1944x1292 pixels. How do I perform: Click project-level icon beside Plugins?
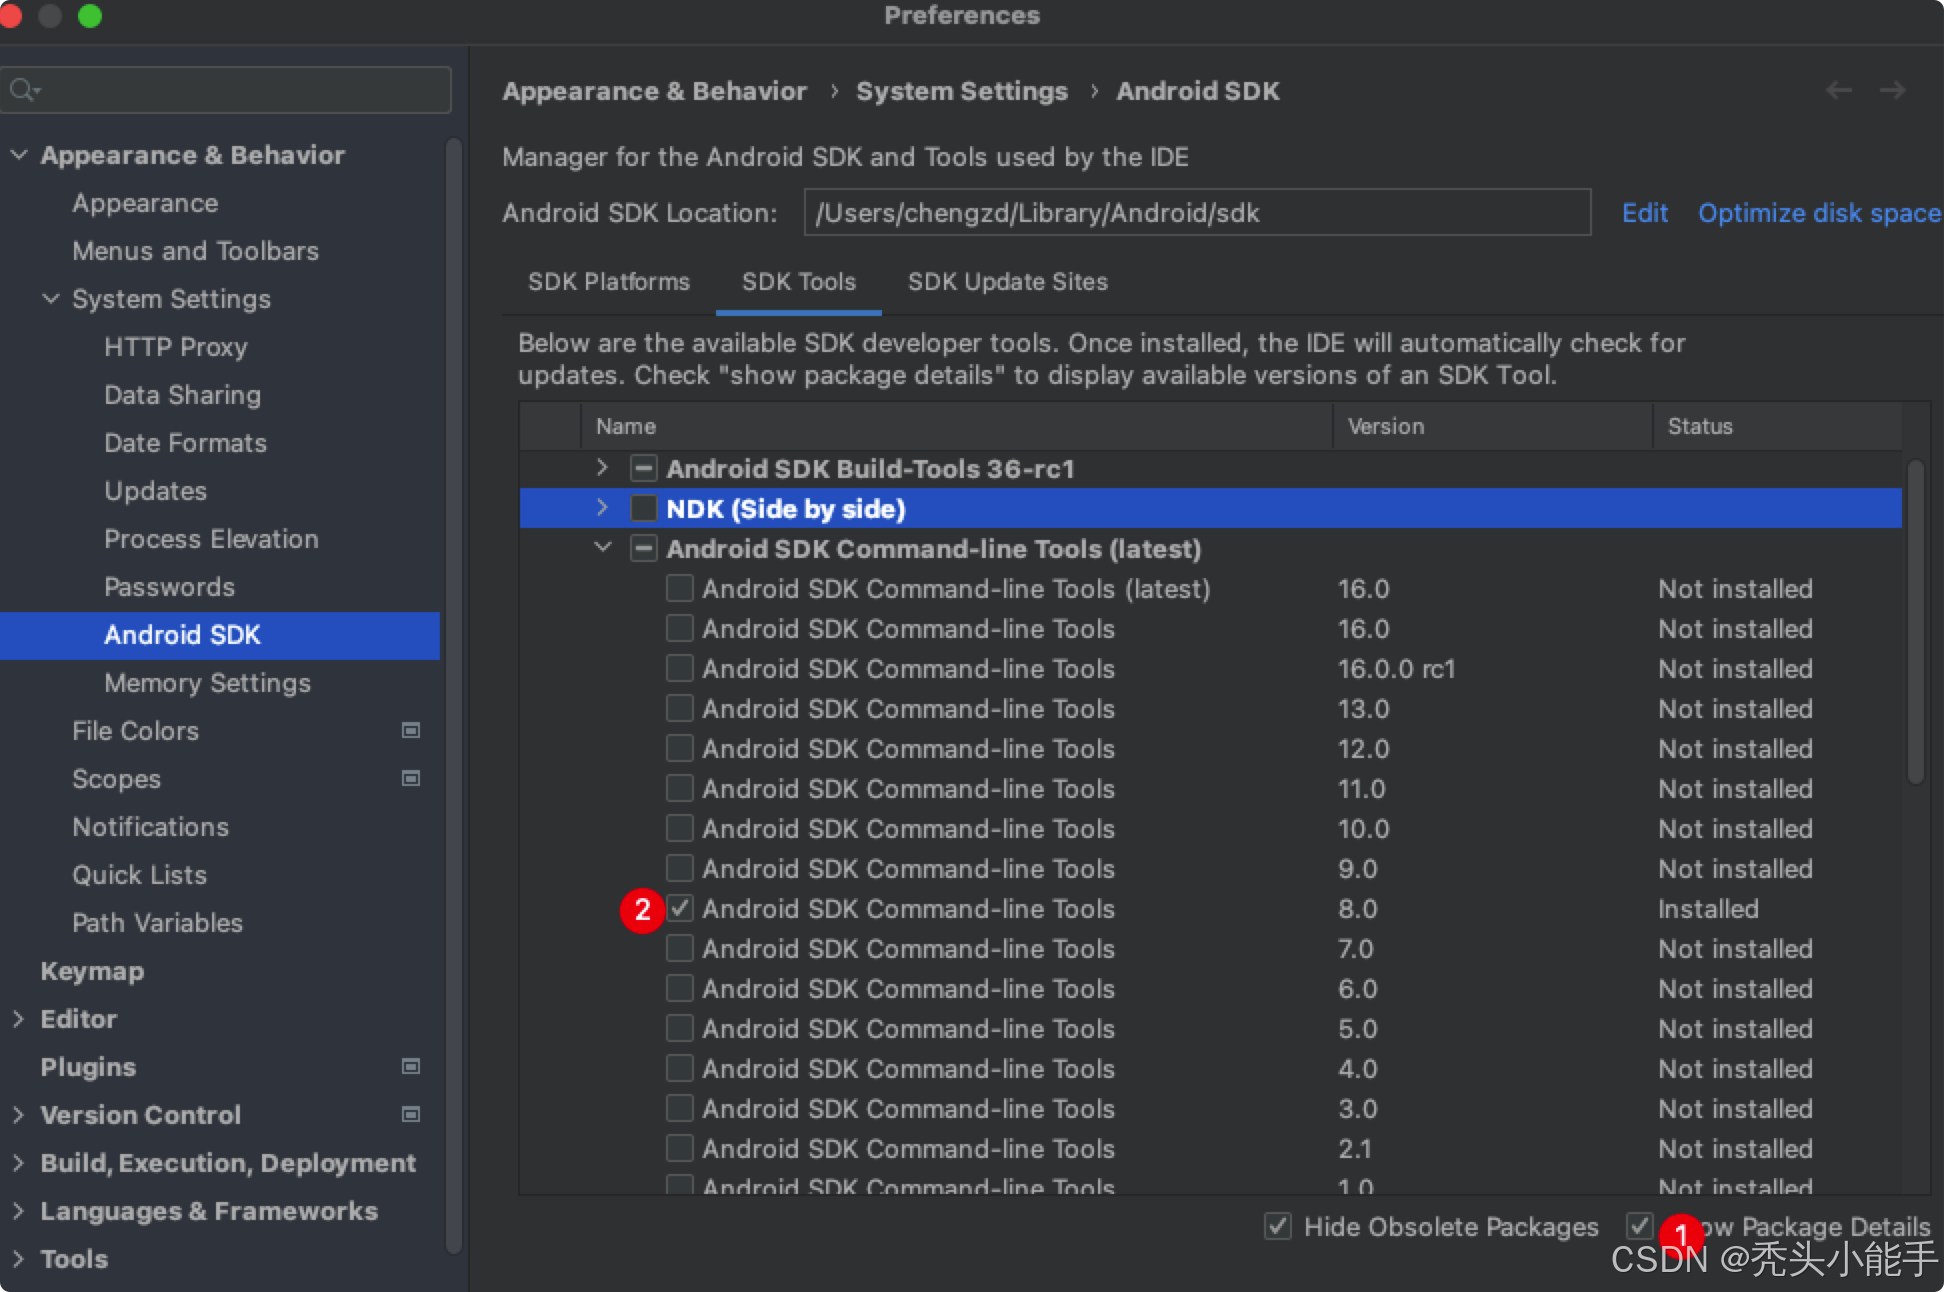tap(410, 1067)
